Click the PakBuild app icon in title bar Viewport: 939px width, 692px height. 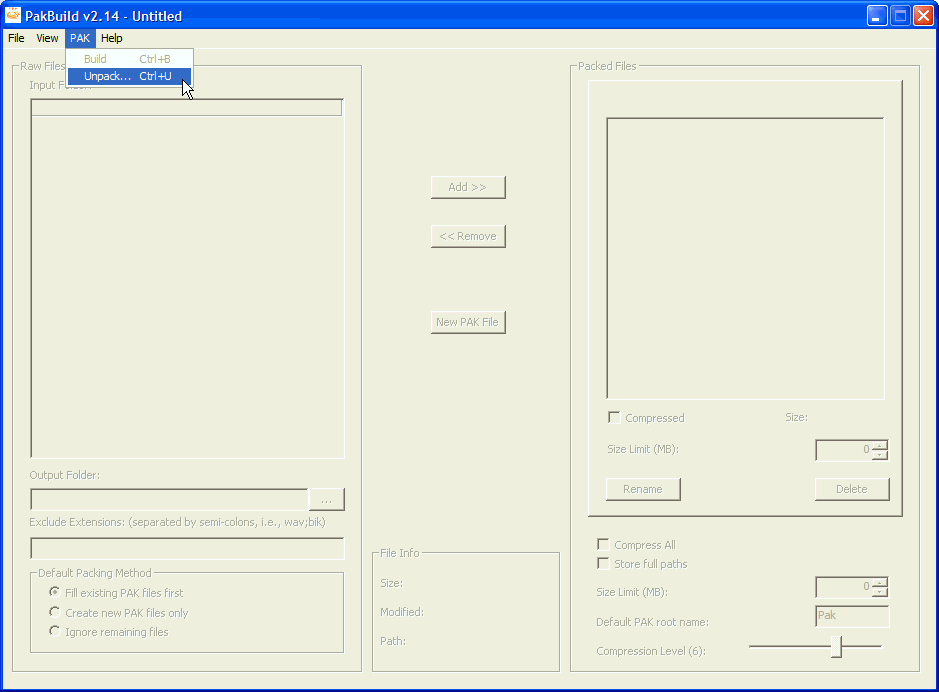click(13, 14)
